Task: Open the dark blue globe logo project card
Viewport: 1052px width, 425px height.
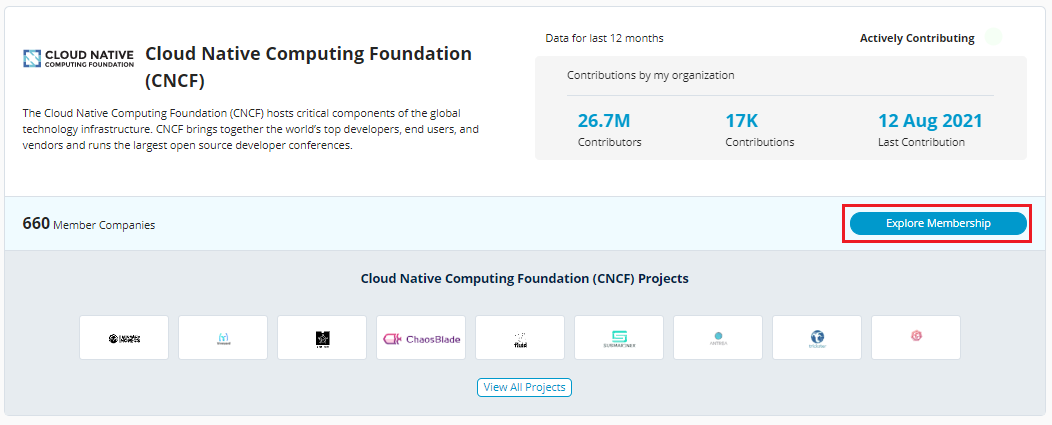Action: click(817, 338)
